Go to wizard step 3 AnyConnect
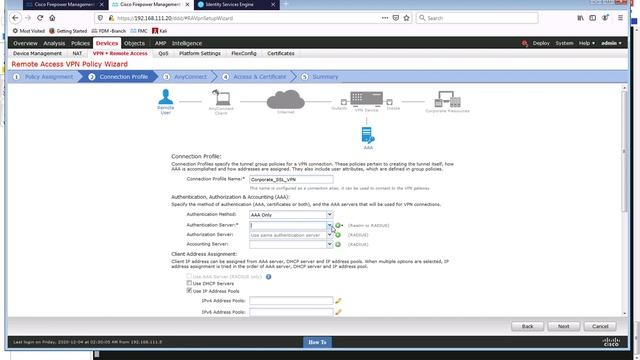 pos(186,77)
